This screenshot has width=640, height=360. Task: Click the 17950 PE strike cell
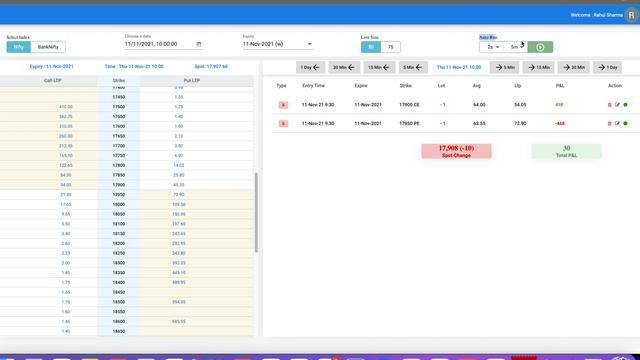409,123
